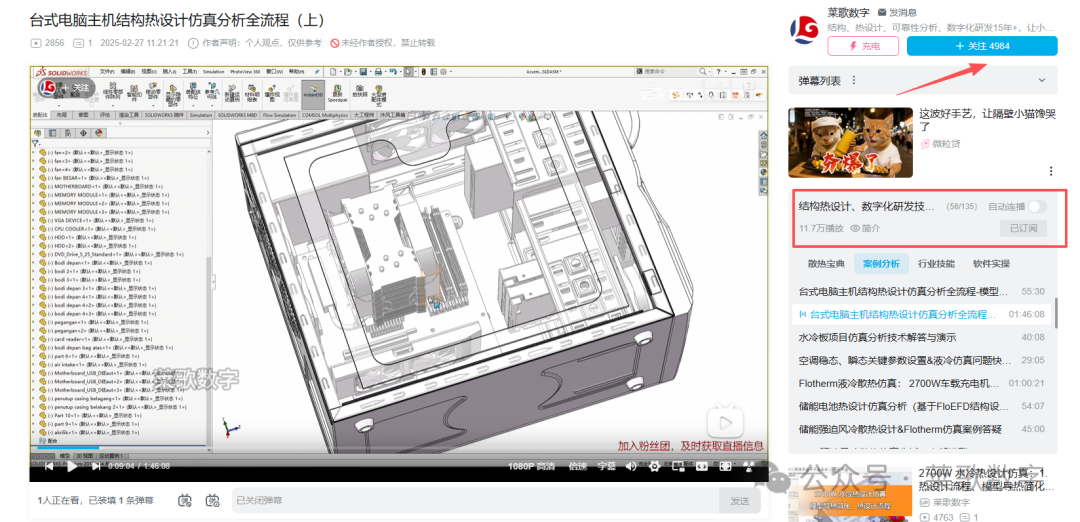Skip to the next video in player
1080x522 pixels.
pyautogui.click(x=96, y=466)
